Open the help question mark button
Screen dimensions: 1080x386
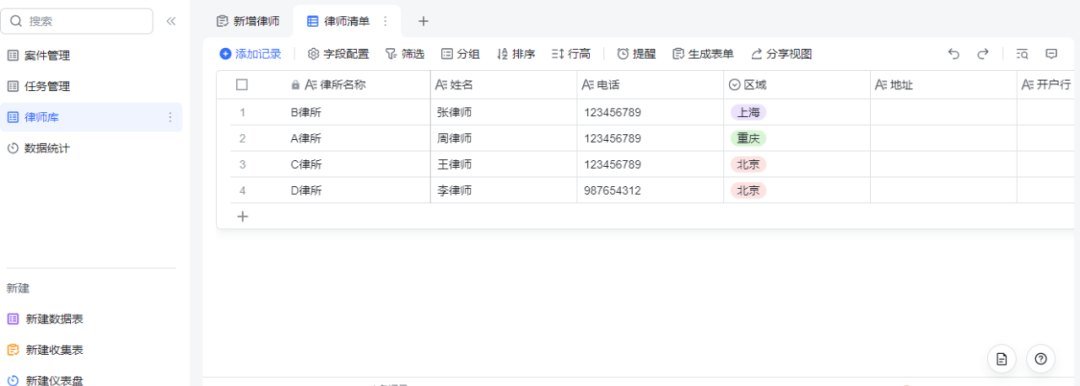click(1041, 359)
